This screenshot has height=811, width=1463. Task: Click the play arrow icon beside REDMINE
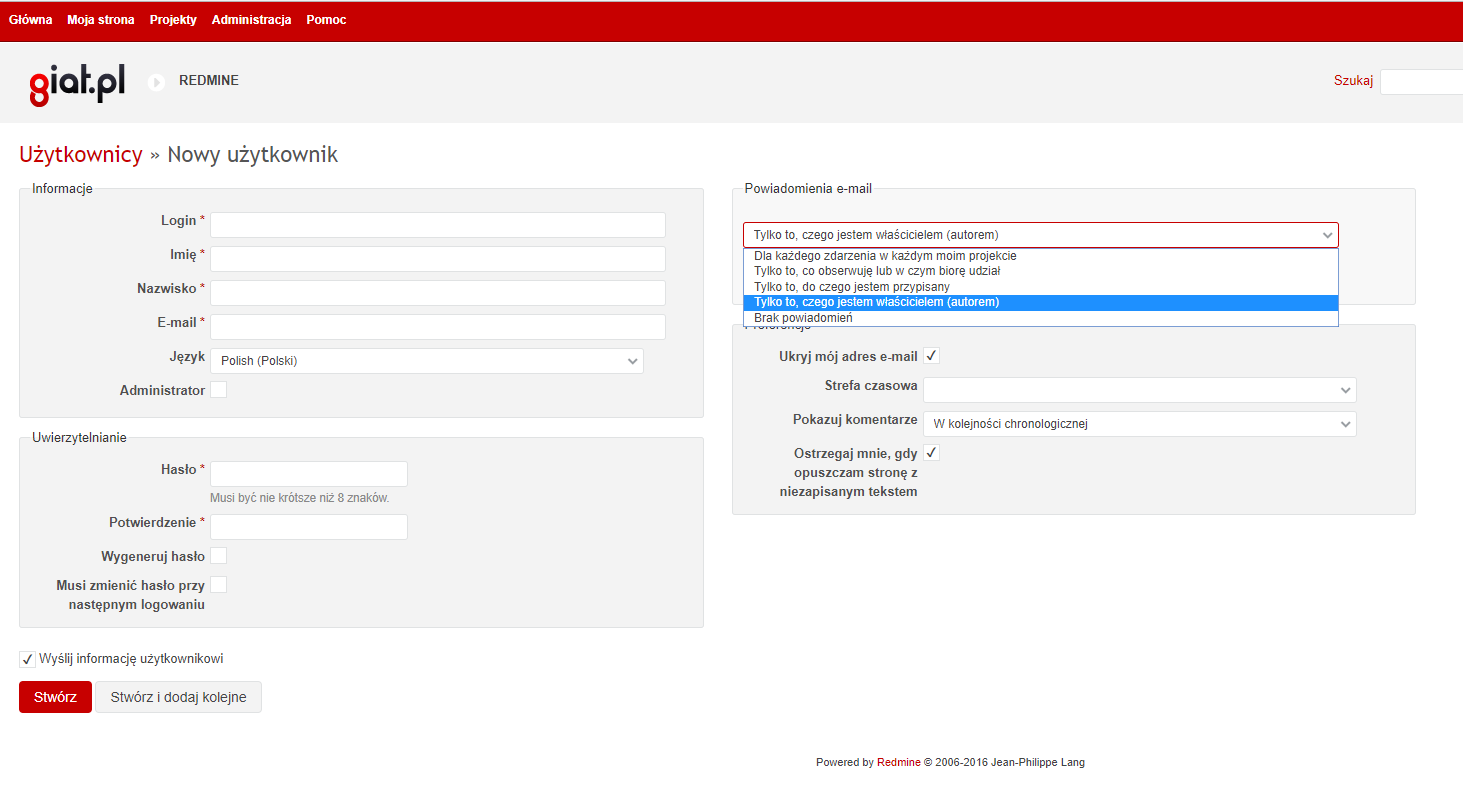point(156,82)
